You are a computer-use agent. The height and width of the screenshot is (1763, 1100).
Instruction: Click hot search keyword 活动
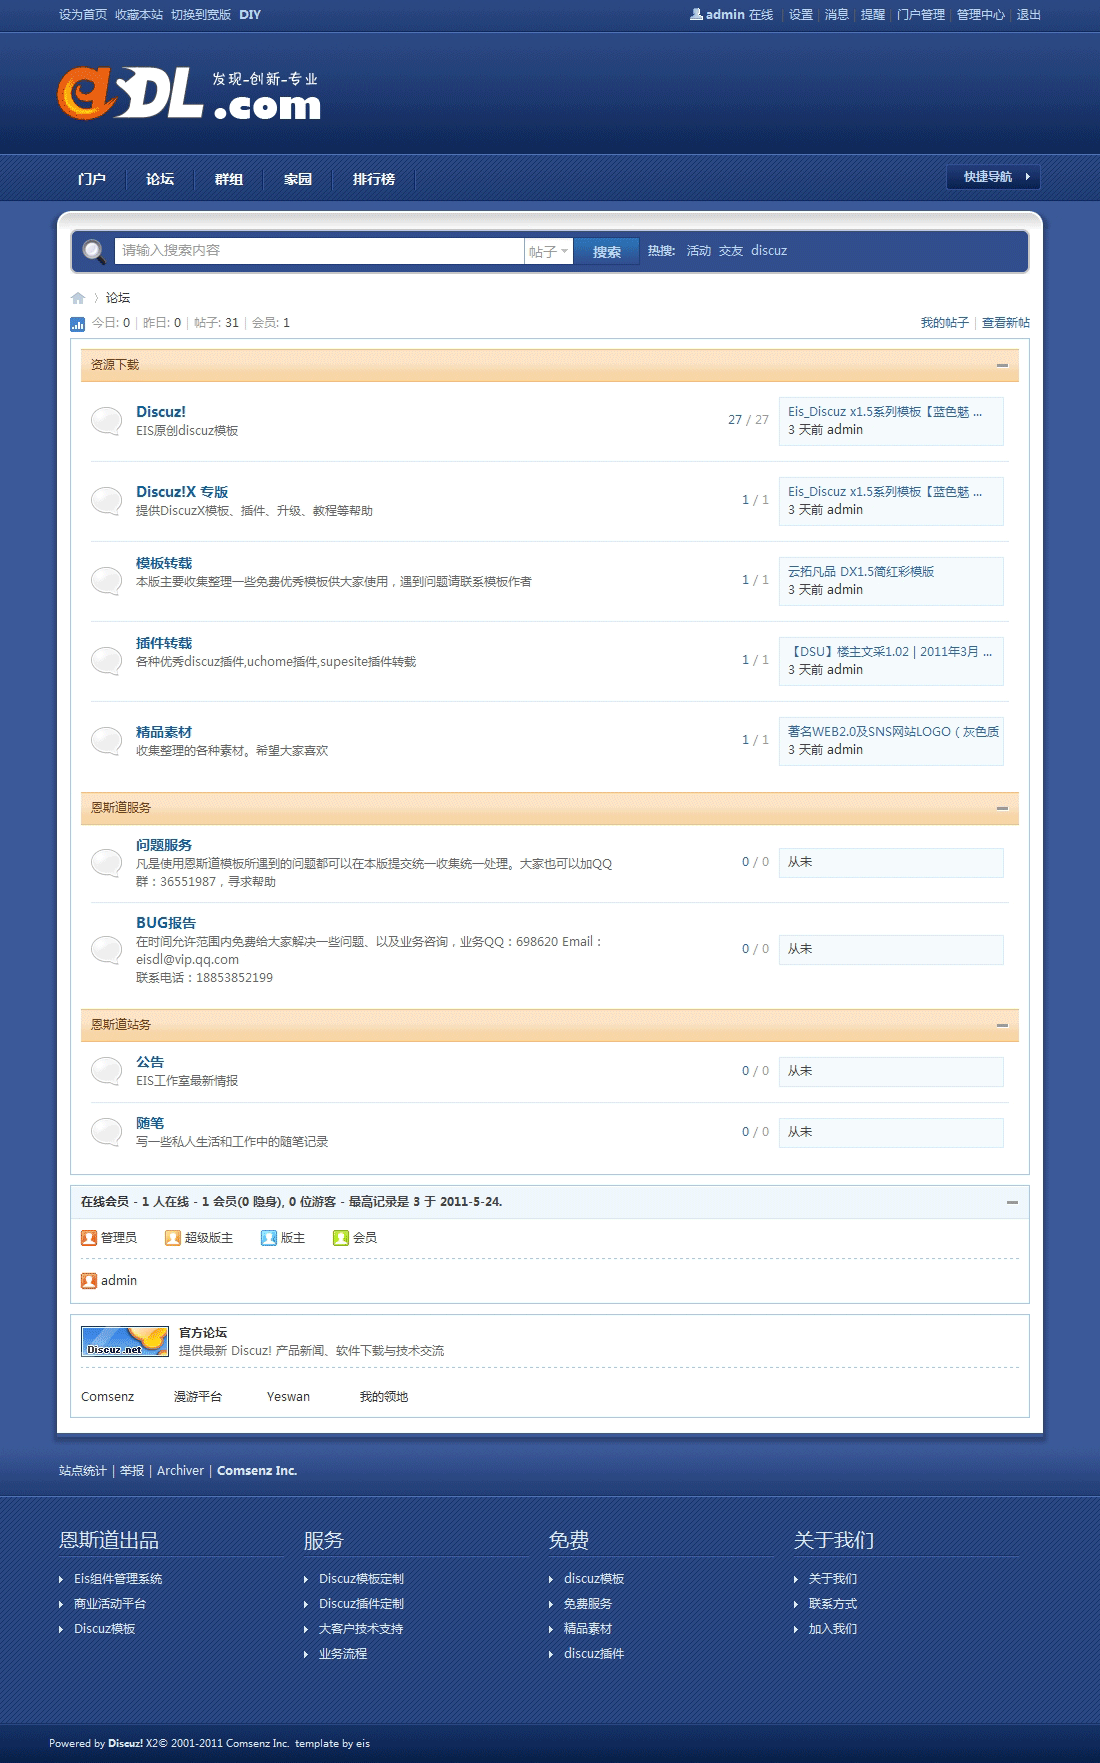click(x=699, y=251)
